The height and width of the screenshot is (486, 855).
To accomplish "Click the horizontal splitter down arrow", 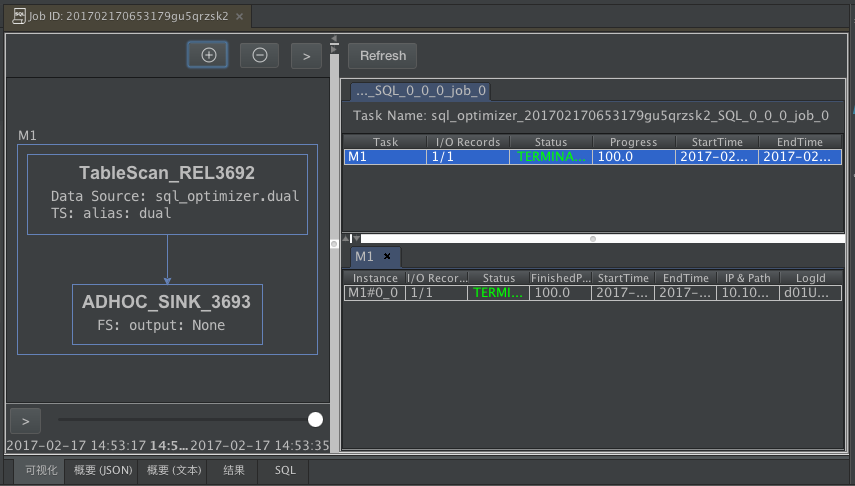I will [356, 238].
